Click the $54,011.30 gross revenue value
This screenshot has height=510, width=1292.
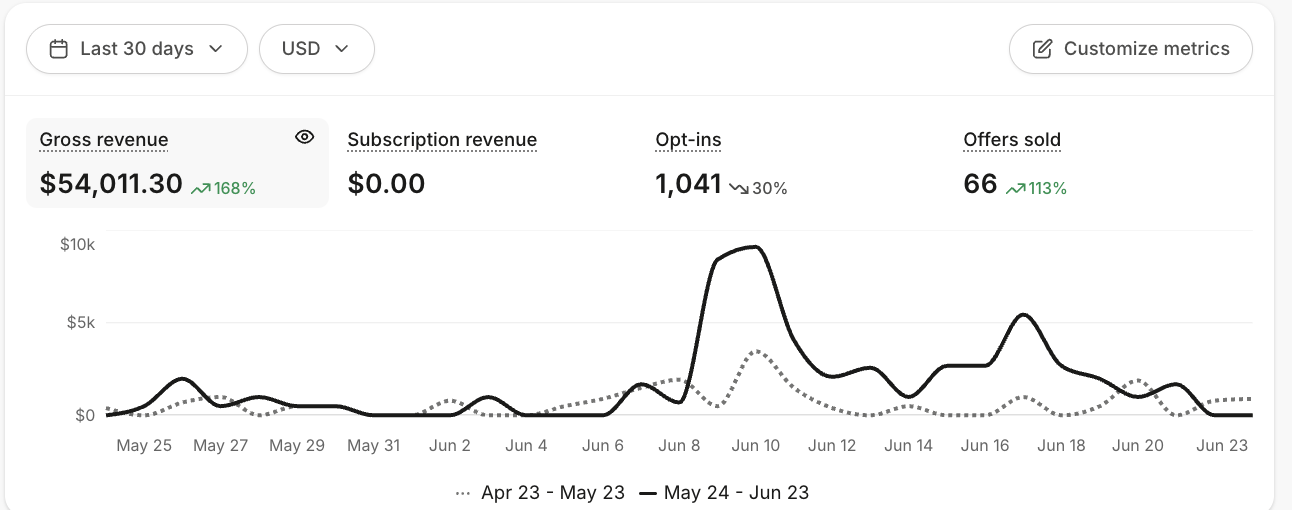pyautogui.click(x=111, y=184)
